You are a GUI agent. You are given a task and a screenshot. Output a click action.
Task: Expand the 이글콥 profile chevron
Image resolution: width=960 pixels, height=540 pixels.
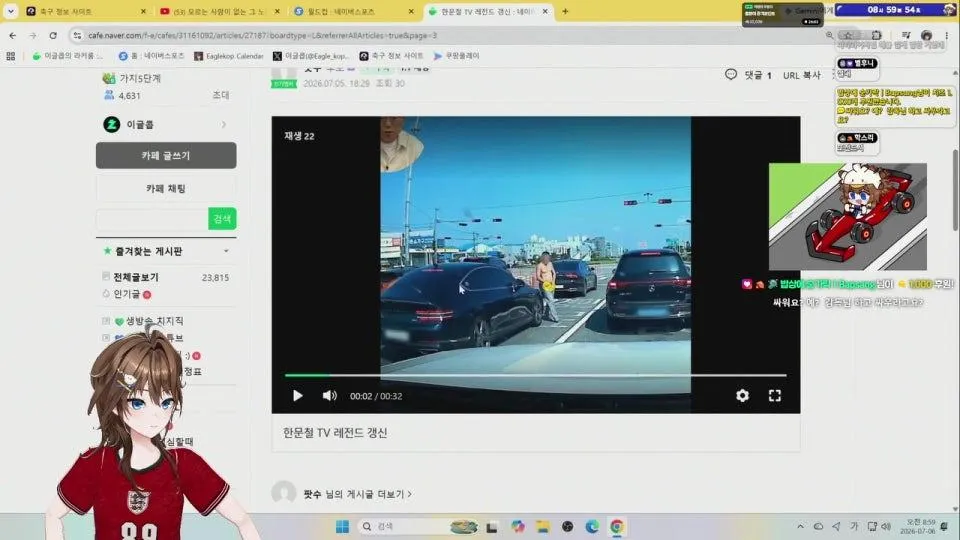tap(223, 124)
